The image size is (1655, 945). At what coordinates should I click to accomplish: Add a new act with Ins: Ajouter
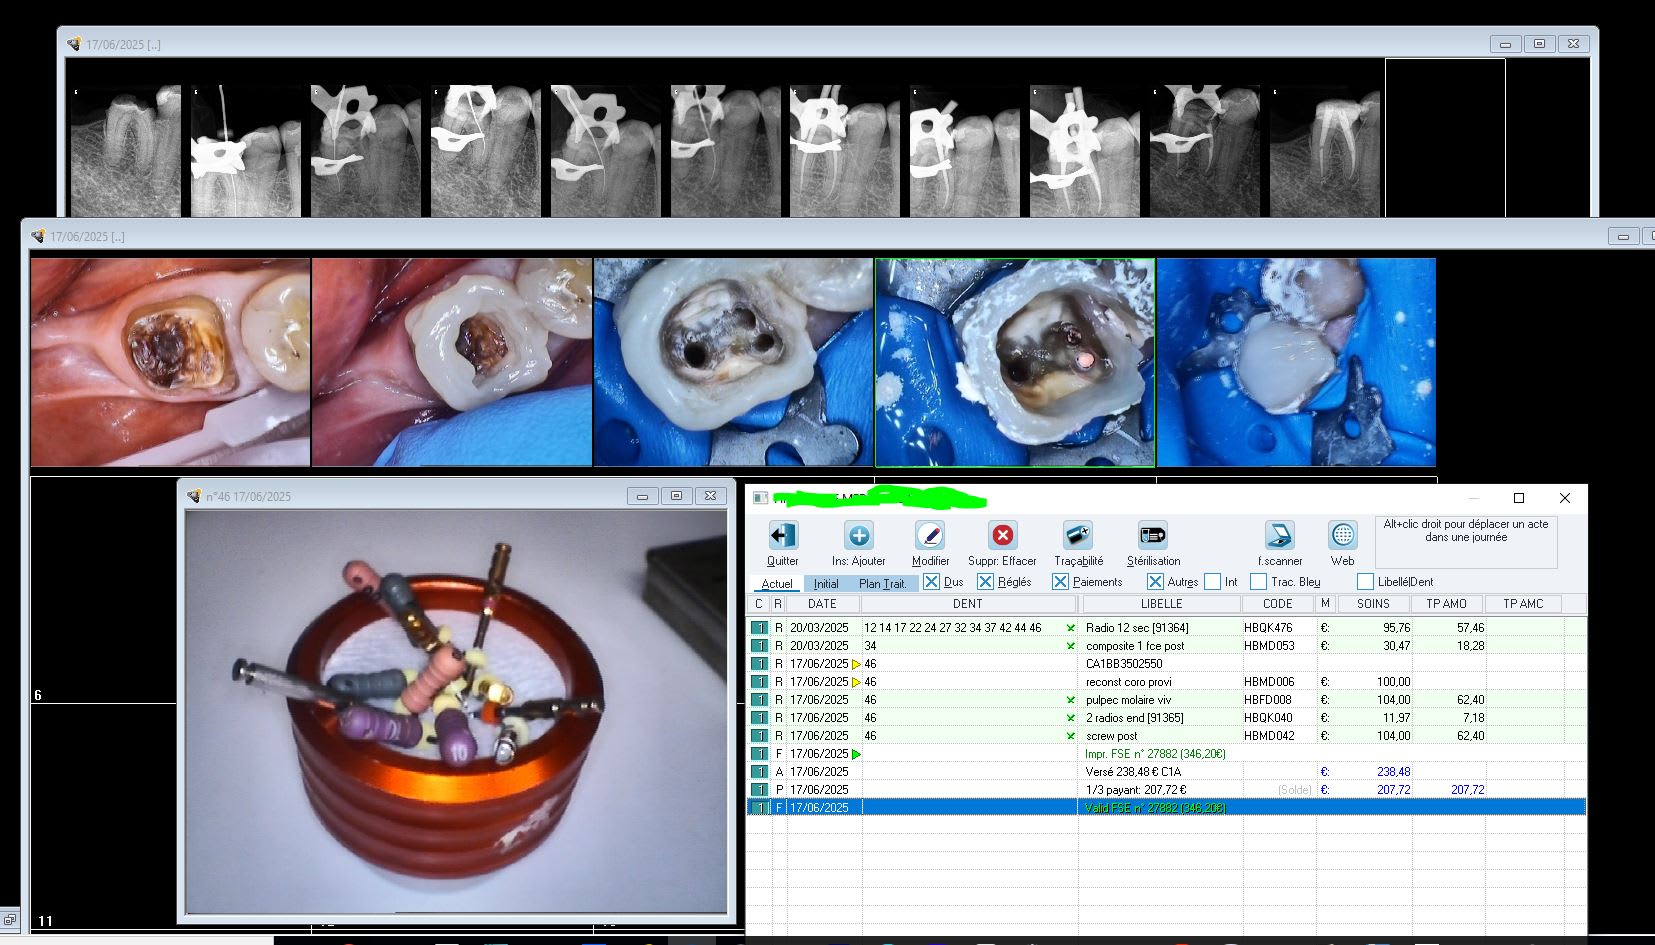858,536
